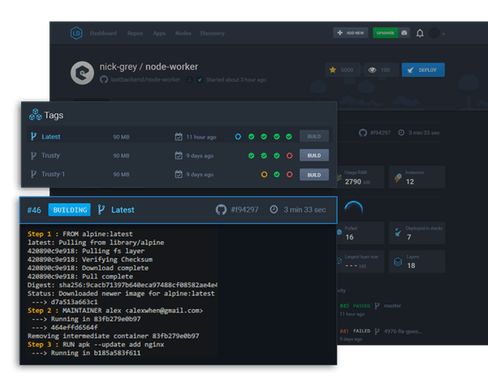Click the GitHub commit icon in build header
This screenshot has height=380, width=488.
[x=221, y=210]
